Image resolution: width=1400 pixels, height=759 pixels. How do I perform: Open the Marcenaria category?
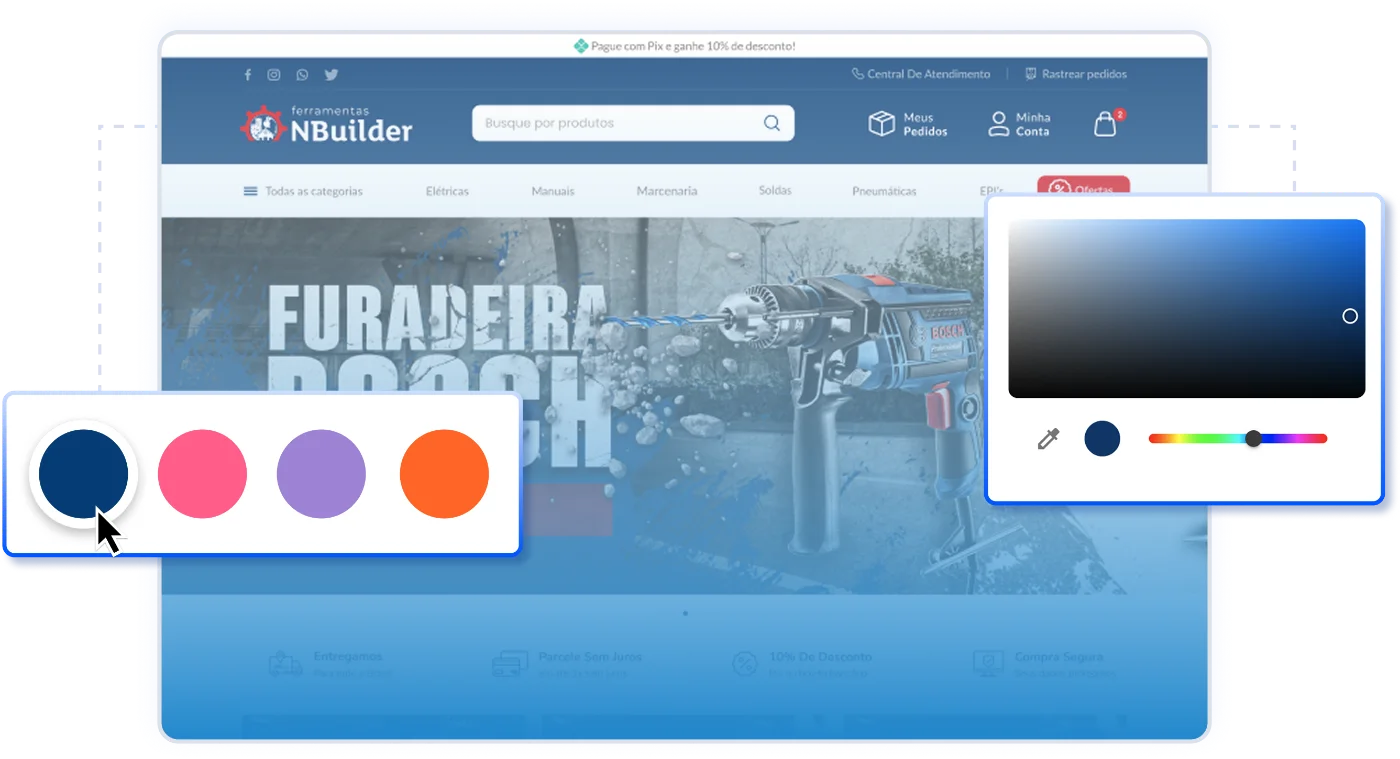pos(667,191)
